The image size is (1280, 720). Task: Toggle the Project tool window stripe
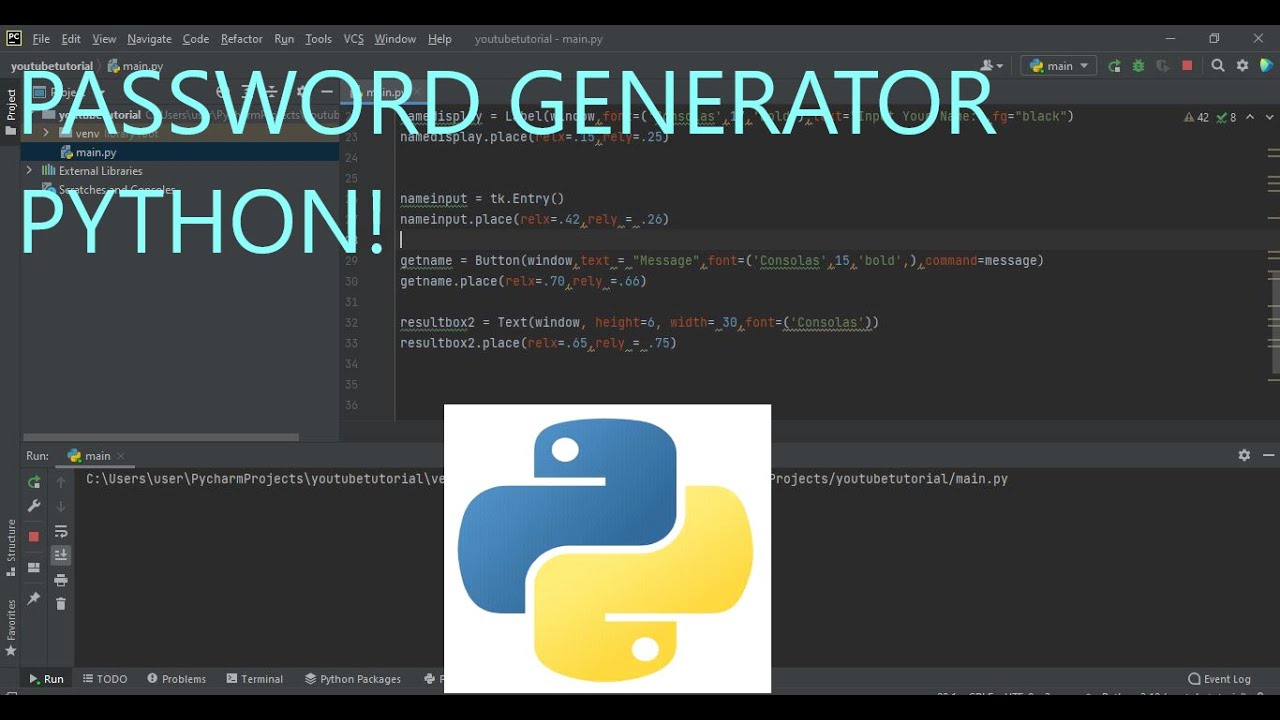point(11,111)
